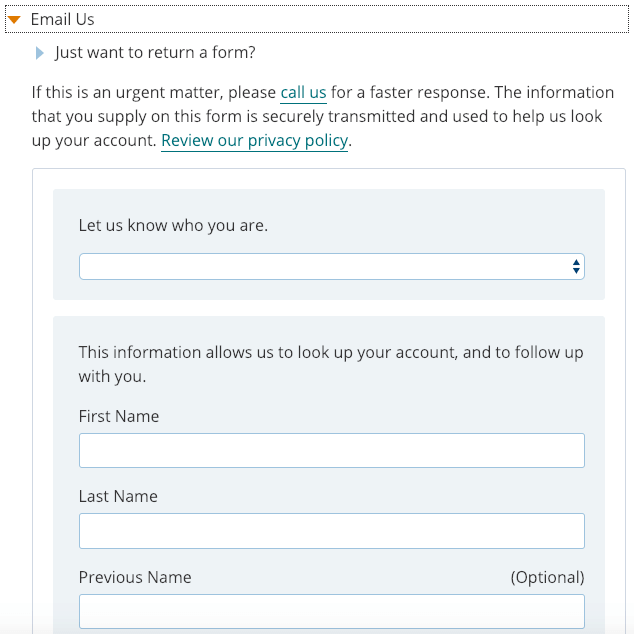
Task: Click the up-down arrows on the select box
Action: tap(576, 266)
